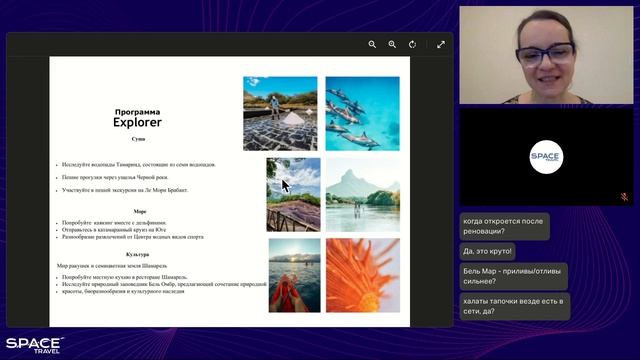This screenshot has width=640, height=360.
Task: Click the Культура section heading
Action: pos(138,254)
